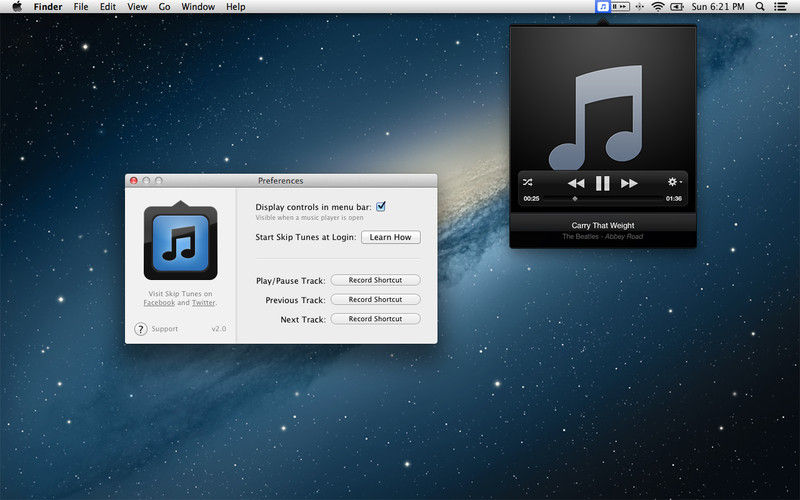This screenshot has height=500, width=800.
Task: Go to previous track in the player popup
Action: [576, 183]
